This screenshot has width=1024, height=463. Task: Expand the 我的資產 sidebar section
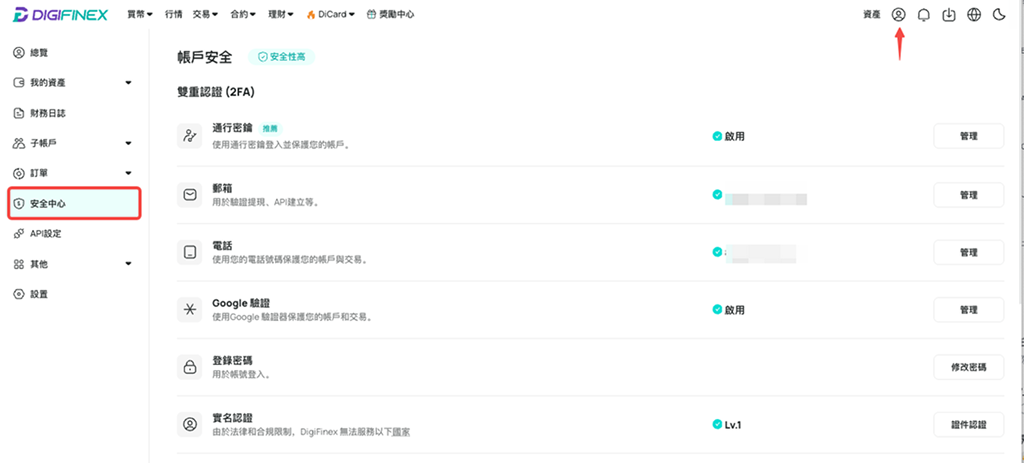[73, 83]
